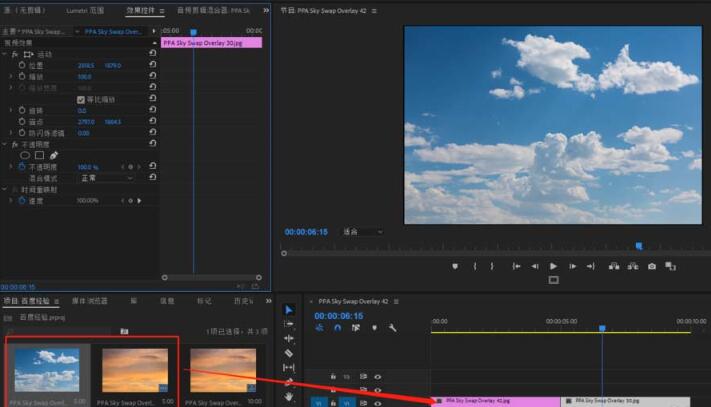
Task: Reset the Position parameter in effect controls
Action: coord(152,65)
